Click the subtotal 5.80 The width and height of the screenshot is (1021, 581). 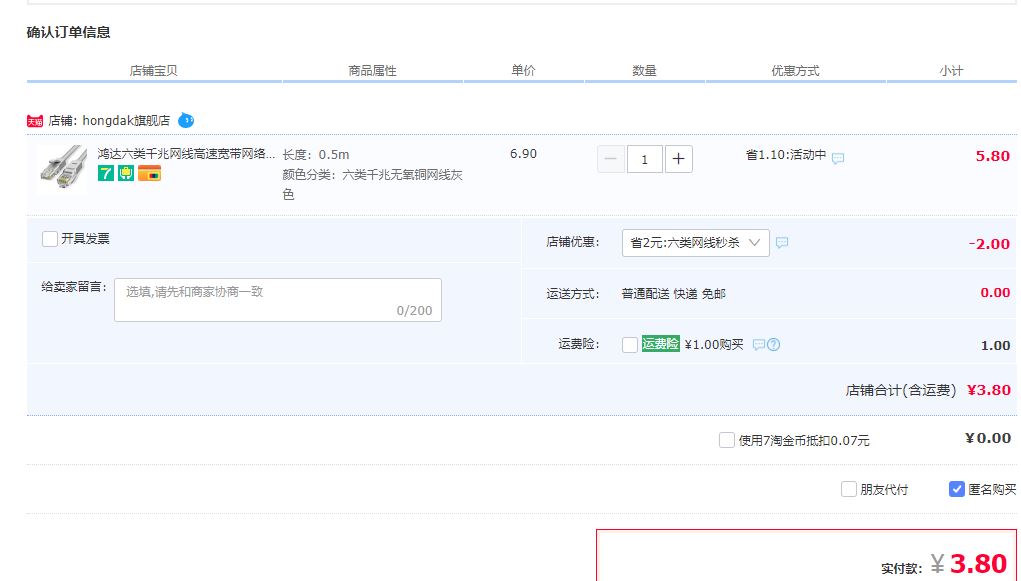pyautogui.click(x=993, y=156)
